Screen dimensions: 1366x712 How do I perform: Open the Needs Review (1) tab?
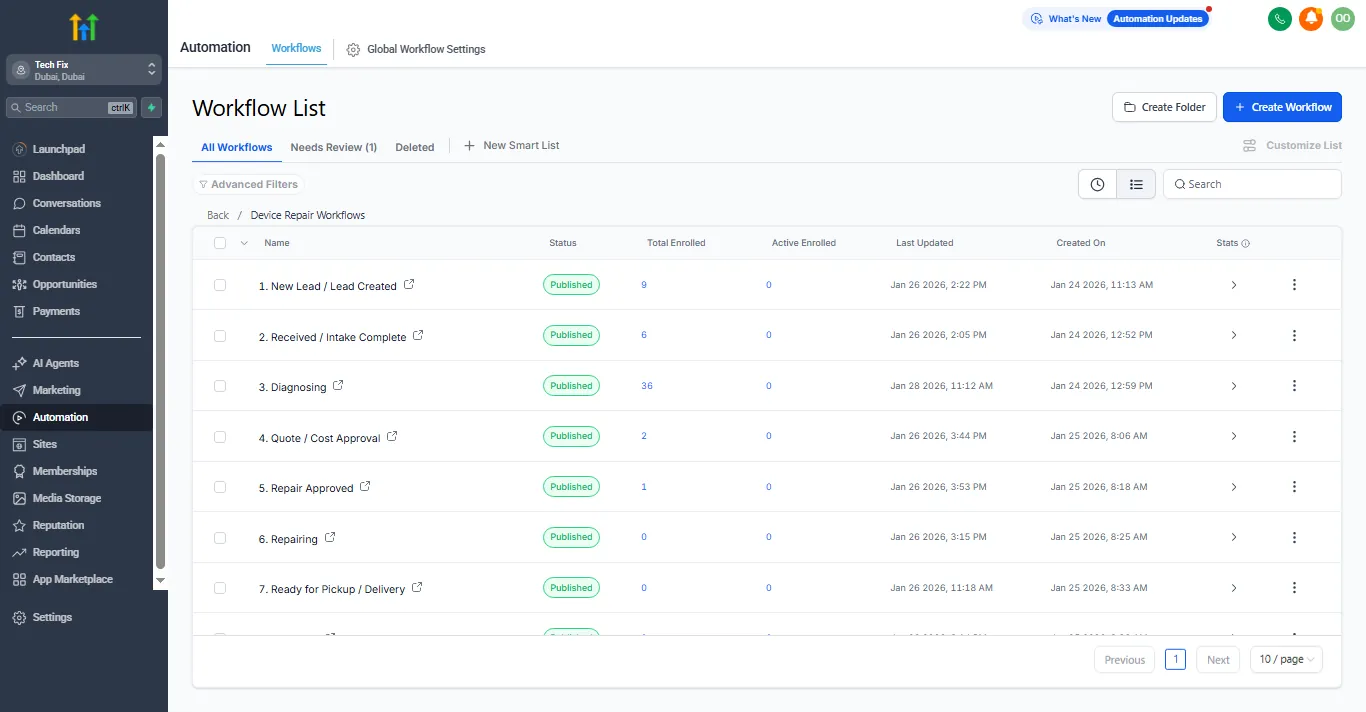tap(334, 147)
